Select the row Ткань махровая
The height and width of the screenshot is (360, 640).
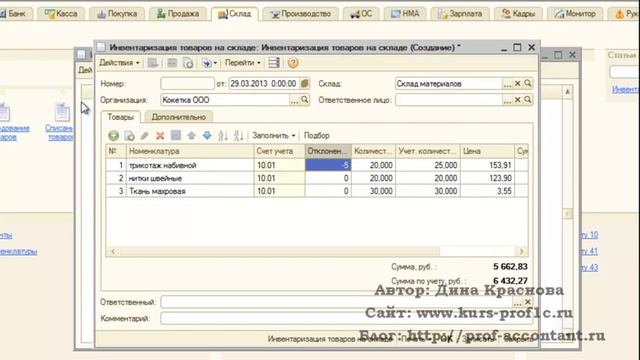click(317, 191)
